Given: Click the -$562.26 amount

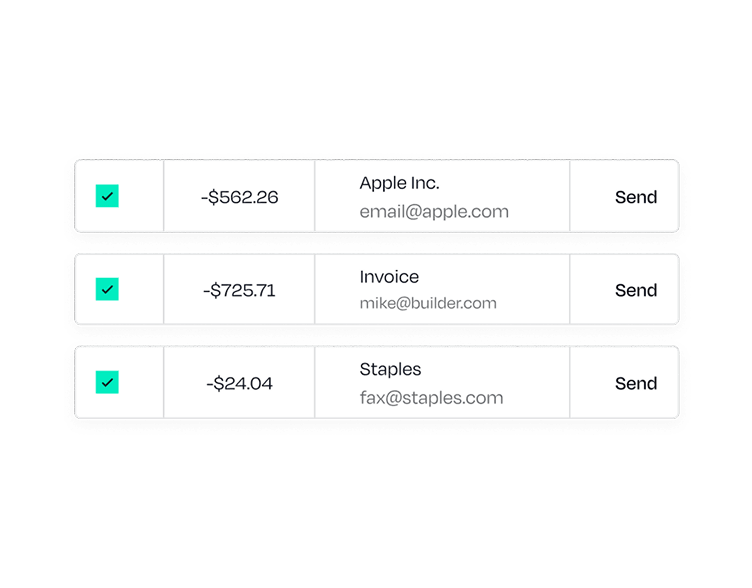Looking at the screenshot, I should coord(239,197).
